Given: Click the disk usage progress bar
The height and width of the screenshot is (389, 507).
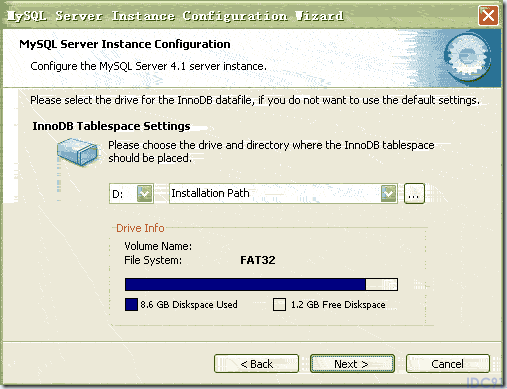Looking at the screenshot, I should (261, 285).
